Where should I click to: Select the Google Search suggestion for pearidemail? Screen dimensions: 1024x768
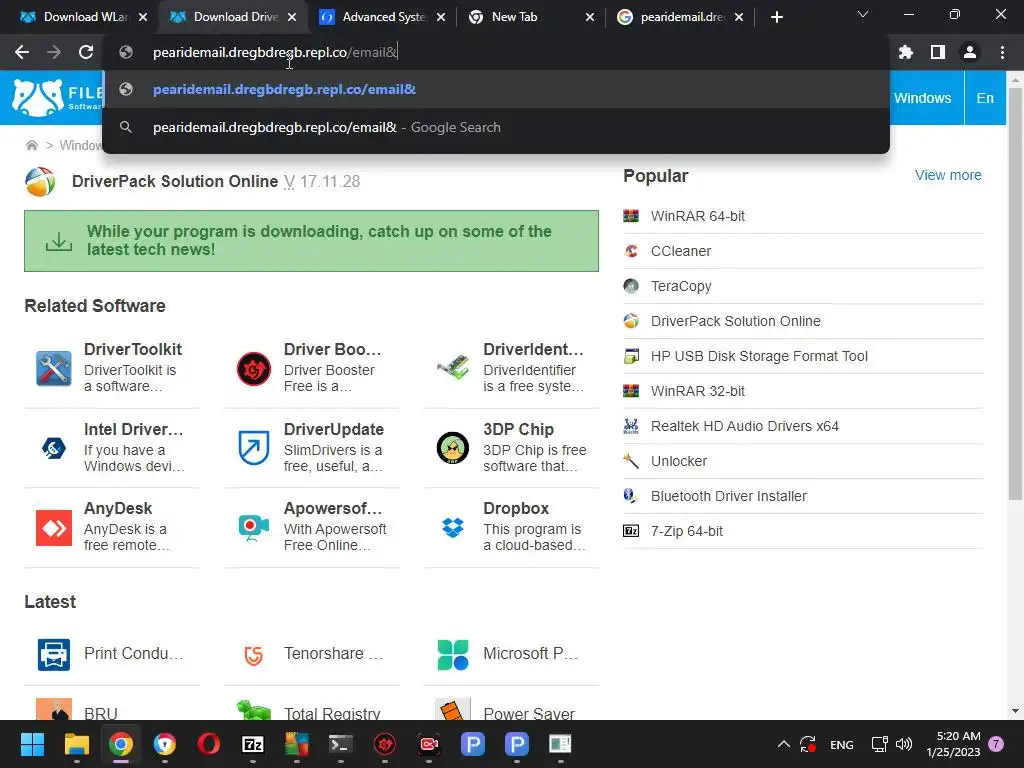tap(496, 127)
